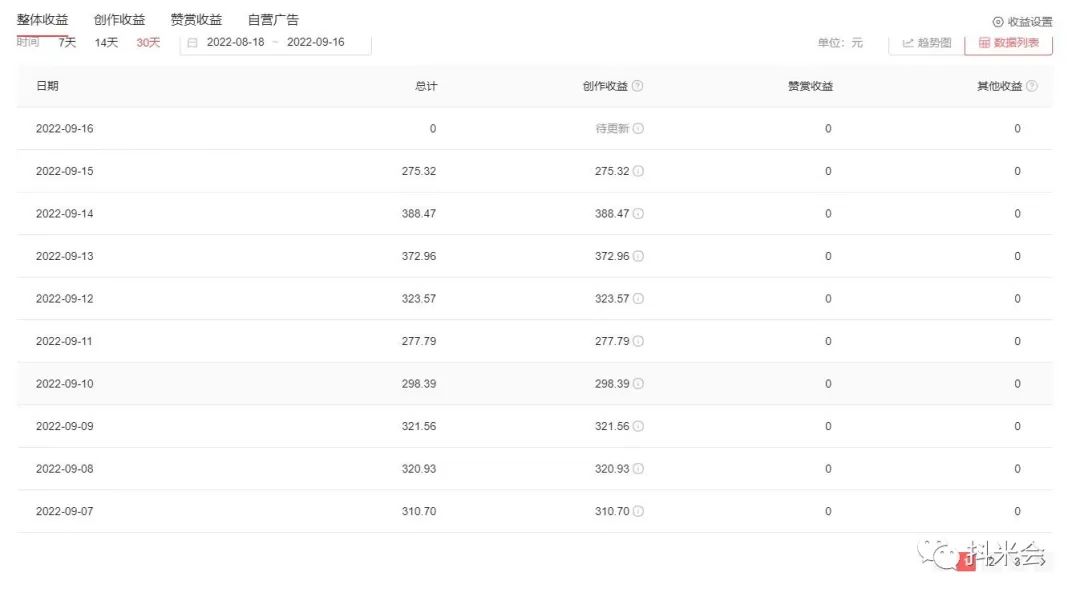The image size is (1080, 601).
Task: Click the info icon next to 待更新
Action: tap(640, 128)
